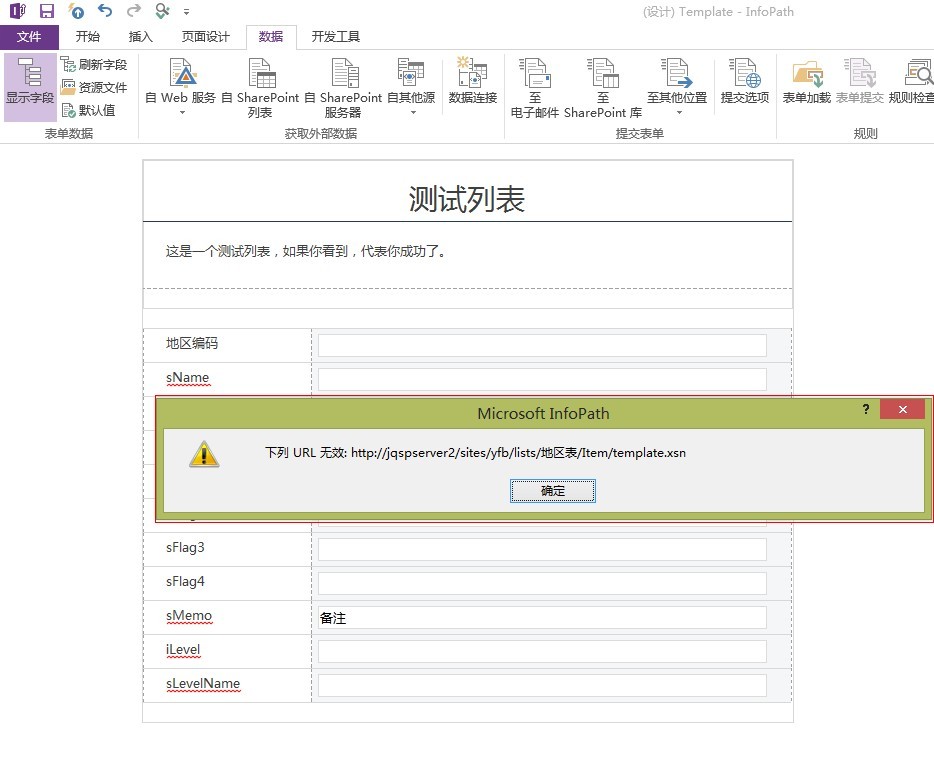
Task: Select the 数据 ribbon tab
Action: (x=271, y=37)
